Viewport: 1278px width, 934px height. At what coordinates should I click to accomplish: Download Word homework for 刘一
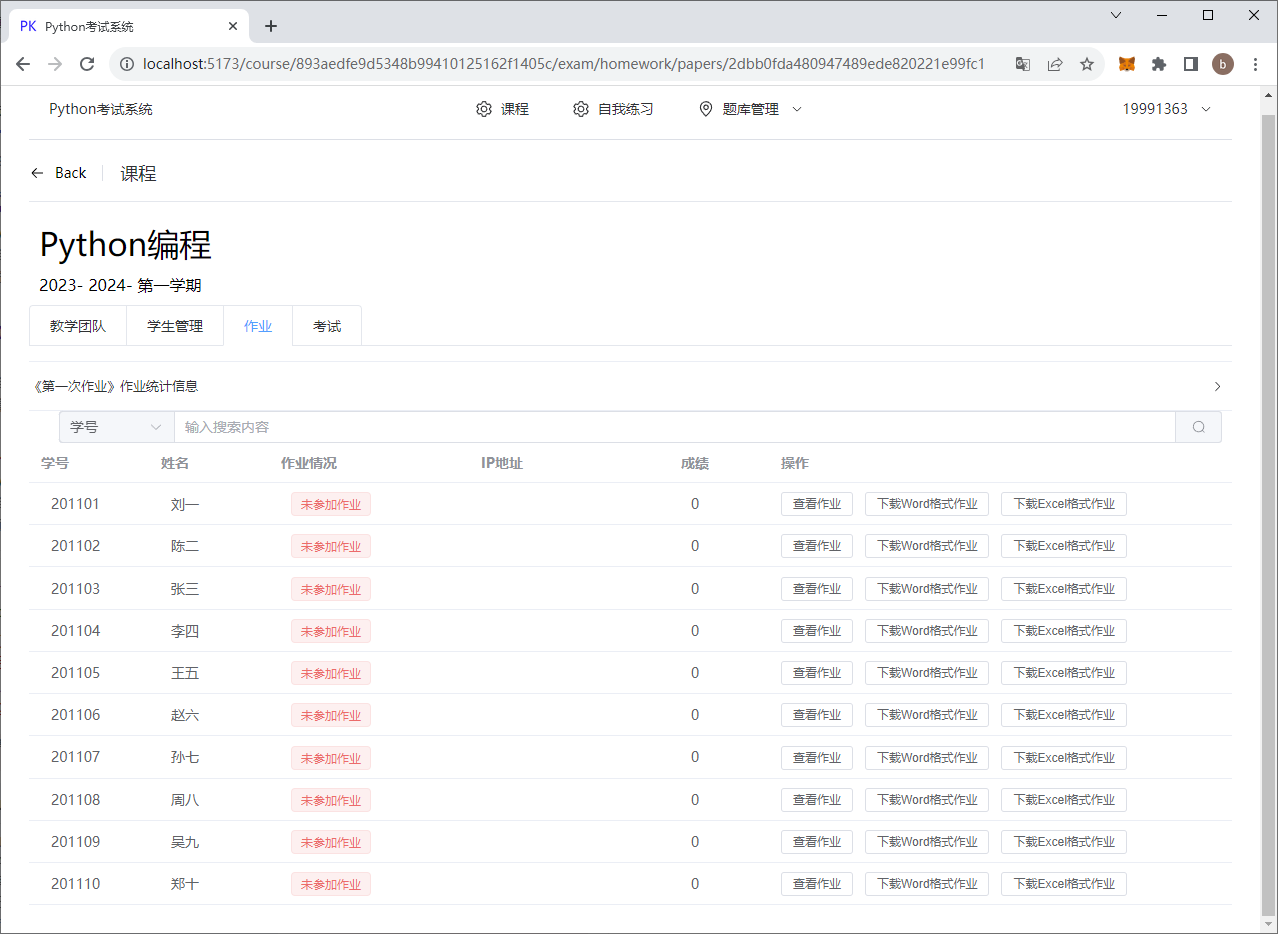click(x=927, y=504)
